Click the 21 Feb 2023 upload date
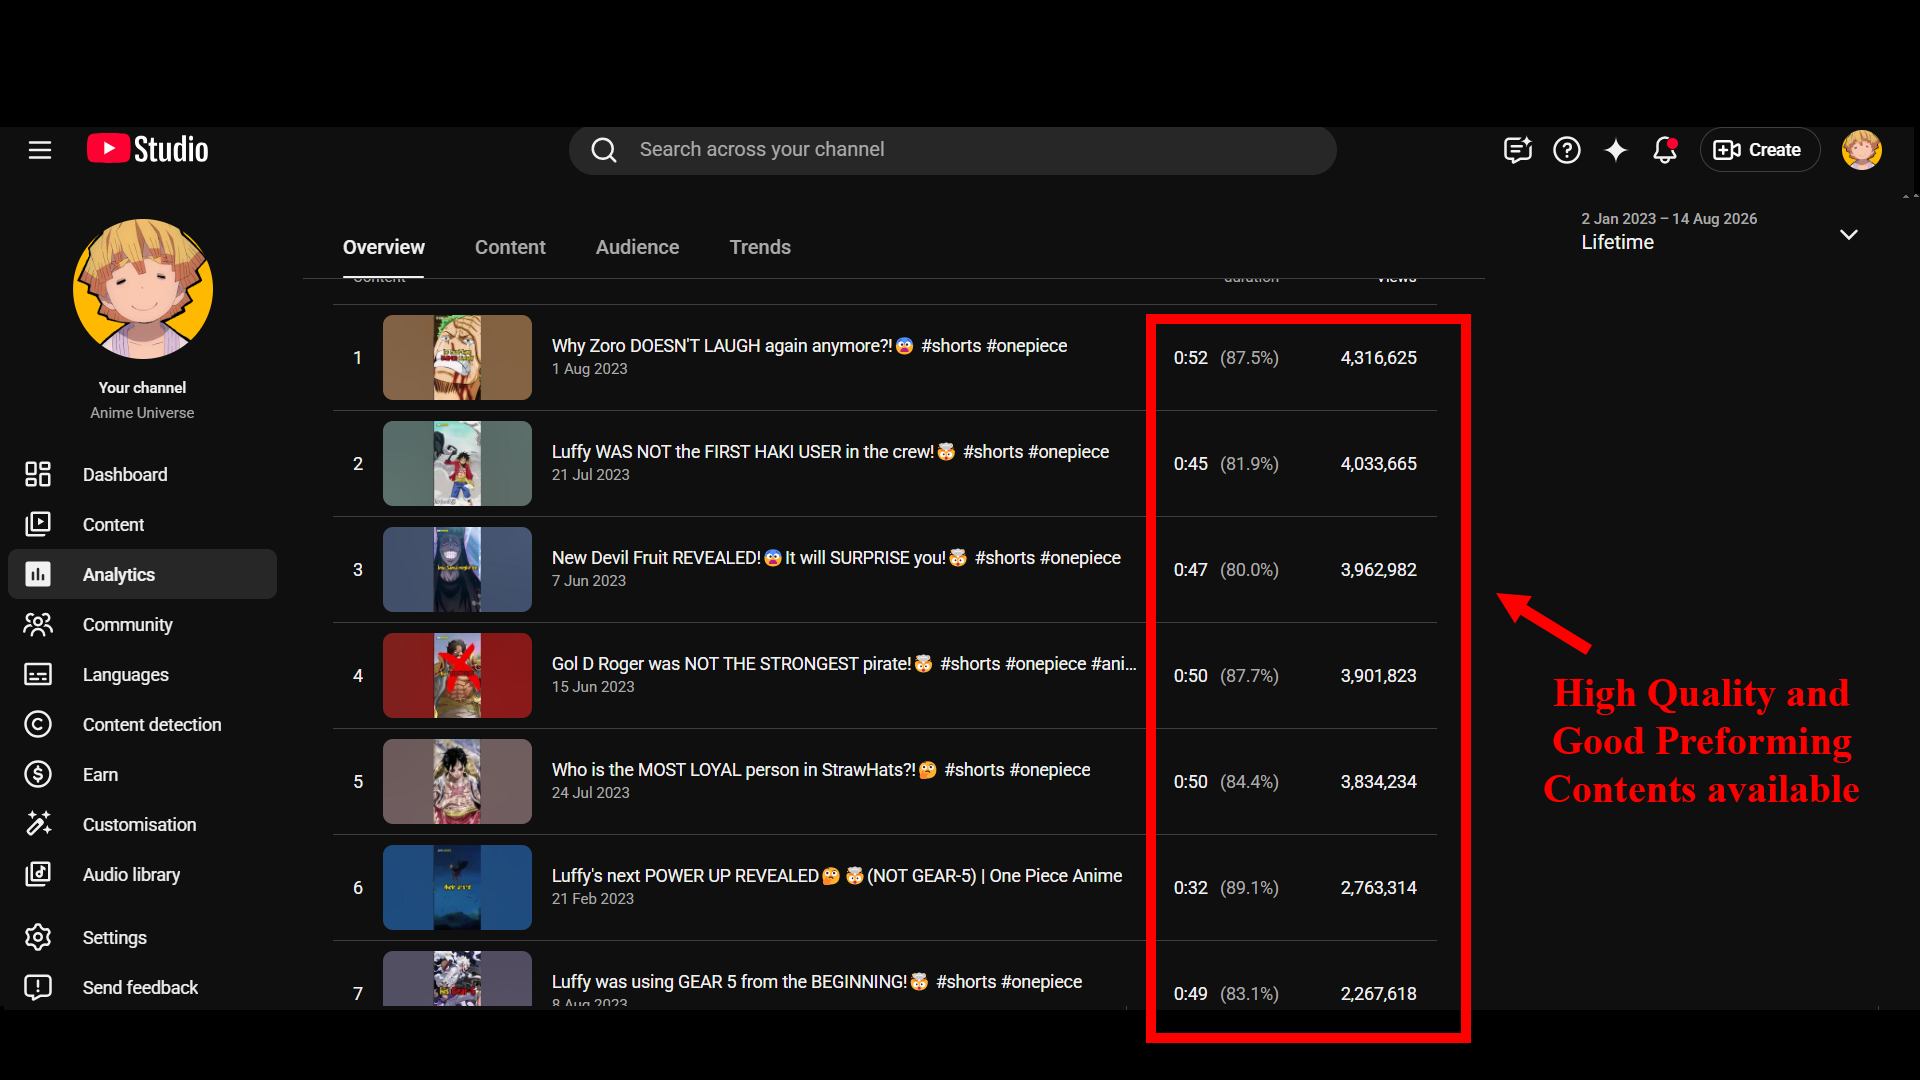This screenshot has width=1920, height=1080. [x=593, y=899]
